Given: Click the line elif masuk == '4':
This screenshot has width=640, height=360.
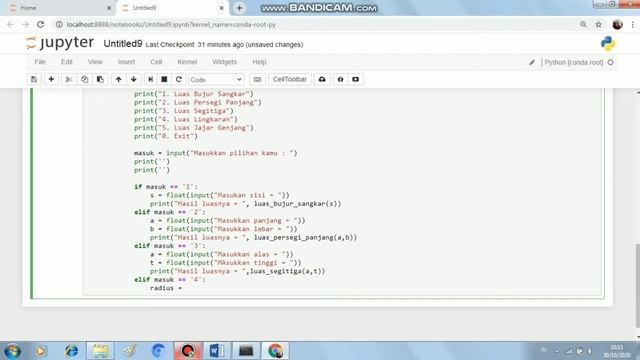Looking at the screenshot, I should [170, 280].
